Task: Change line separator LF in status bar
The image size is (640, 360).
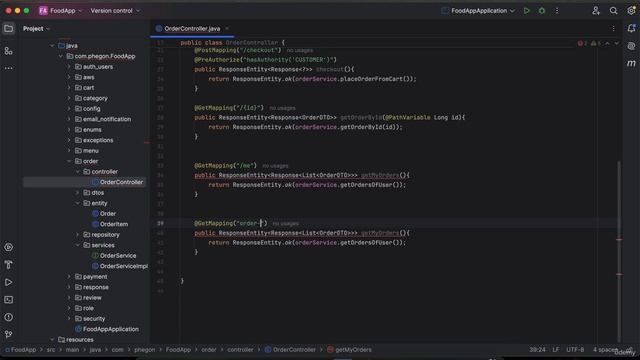Action: coord(556,350)
